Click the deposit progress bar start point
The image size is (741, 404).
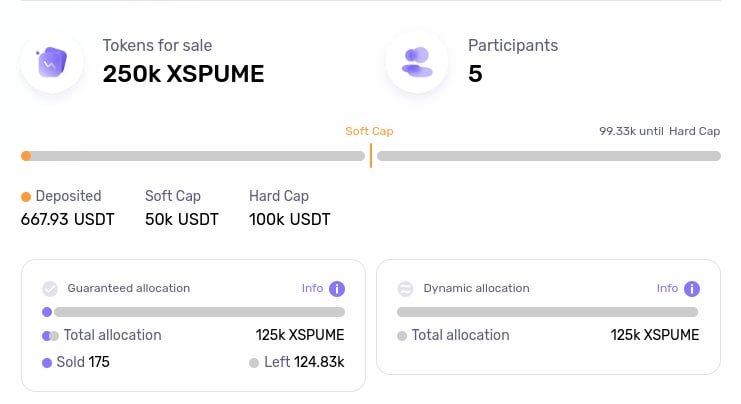(x=26, y=156)
